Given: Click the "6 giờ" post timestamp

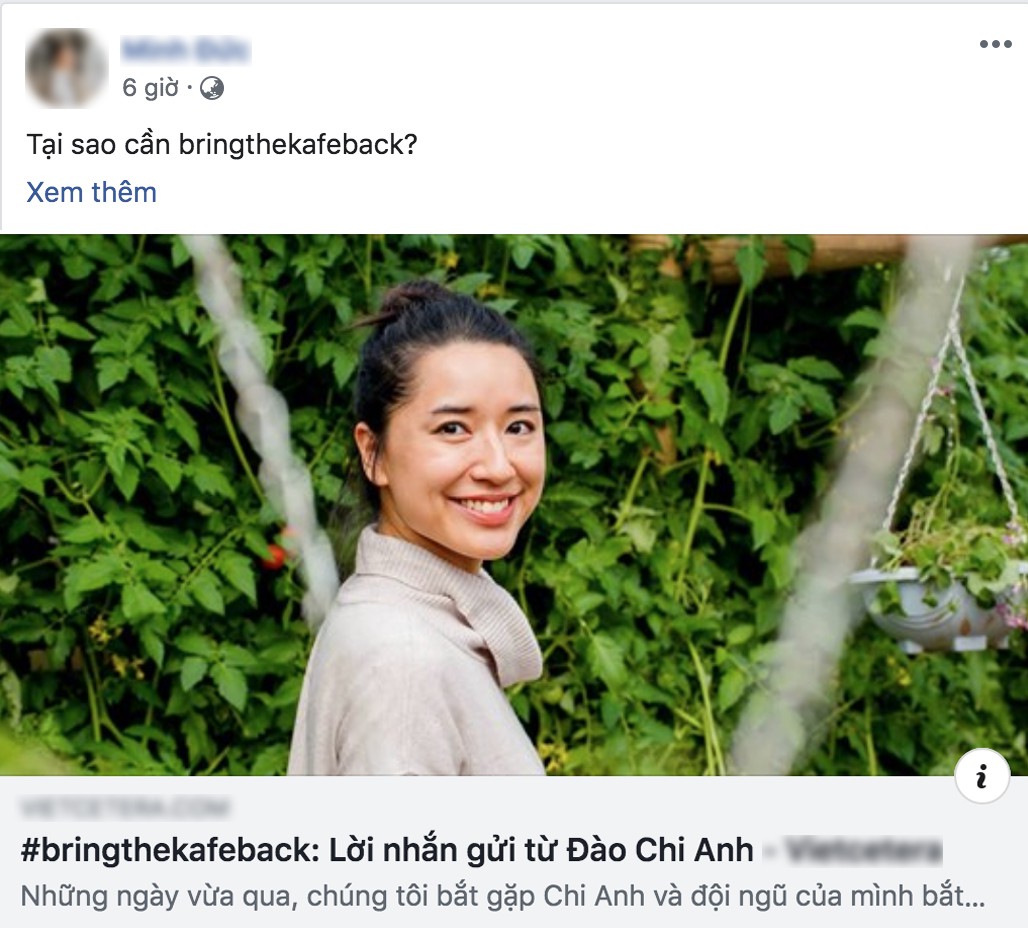Looking at the screenshot, I should 150,88.
